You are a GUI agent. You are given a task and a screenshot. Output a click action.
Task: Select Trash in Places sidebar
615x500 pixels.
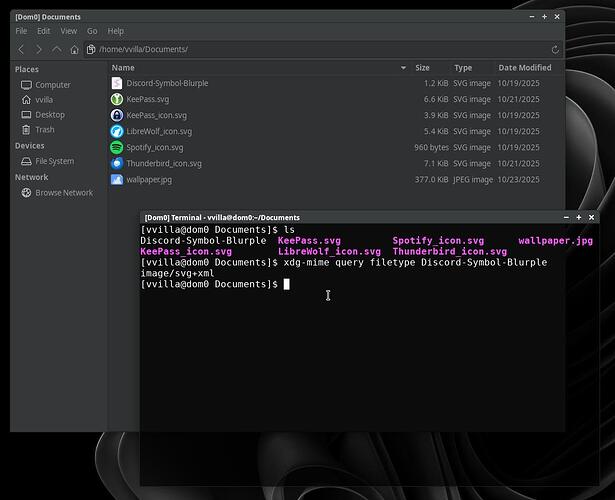(45, 129)
